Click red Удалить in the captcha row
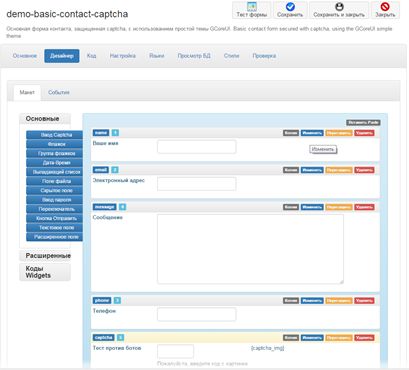 point(364,338)
